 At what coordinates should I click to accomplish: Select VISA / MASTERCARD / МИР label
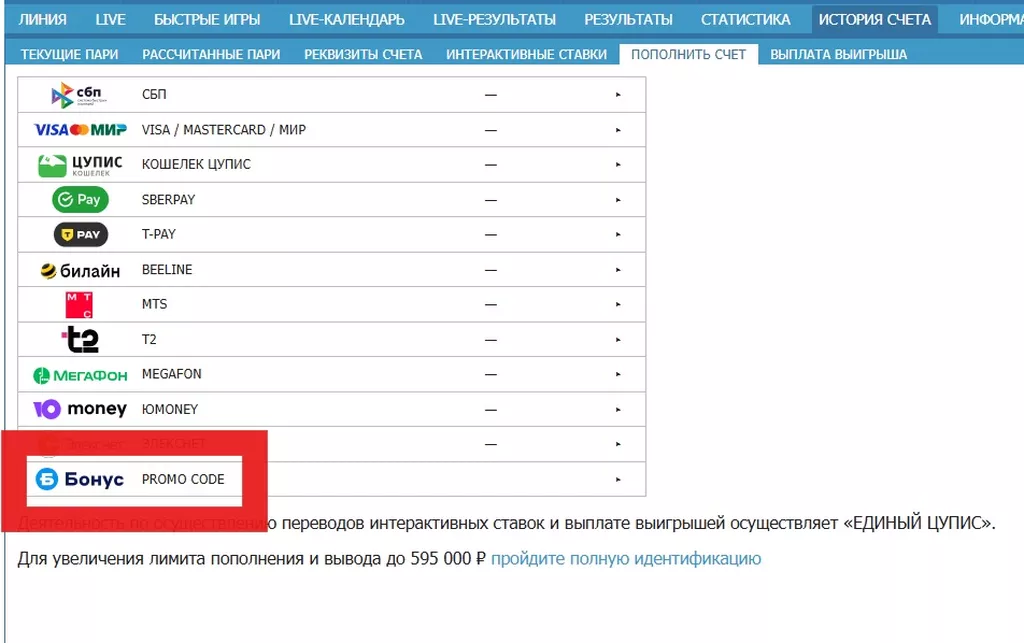[223, 130]
